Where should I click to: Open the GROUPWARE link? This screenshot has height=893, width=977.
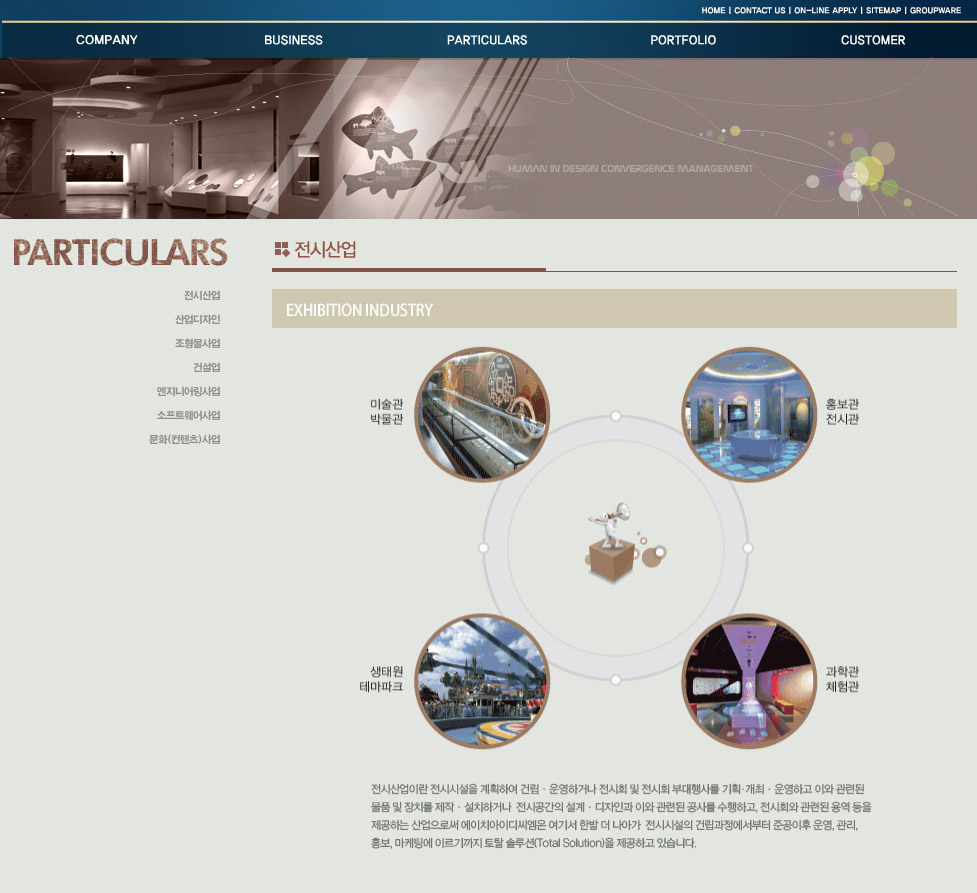click(935, 11)
